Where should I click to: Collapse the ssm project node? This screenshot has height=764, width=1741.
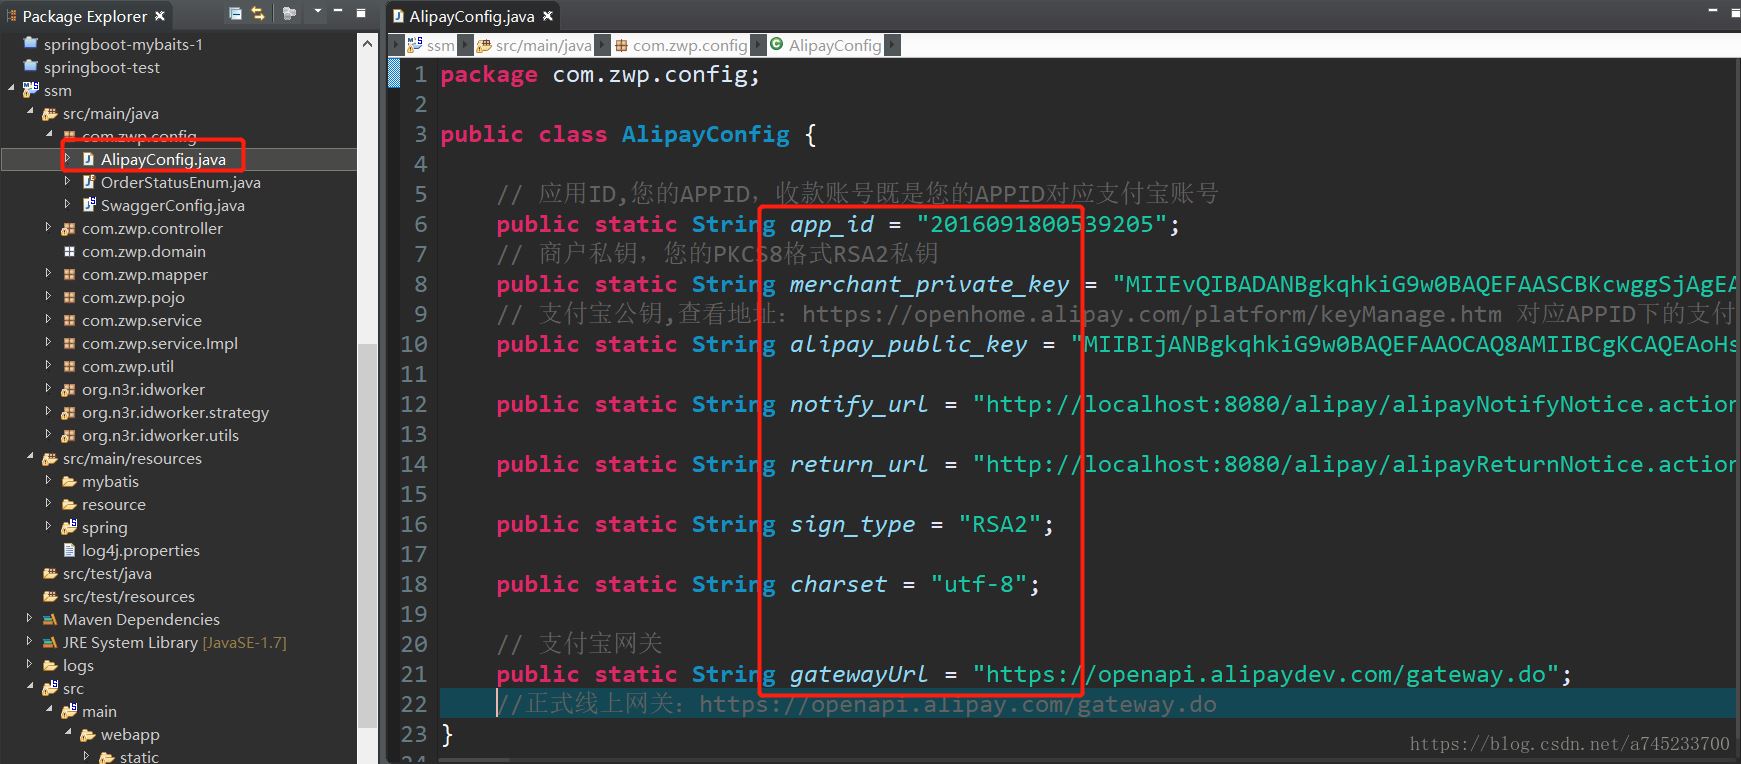pyautogui.click(x=12, y=89)
